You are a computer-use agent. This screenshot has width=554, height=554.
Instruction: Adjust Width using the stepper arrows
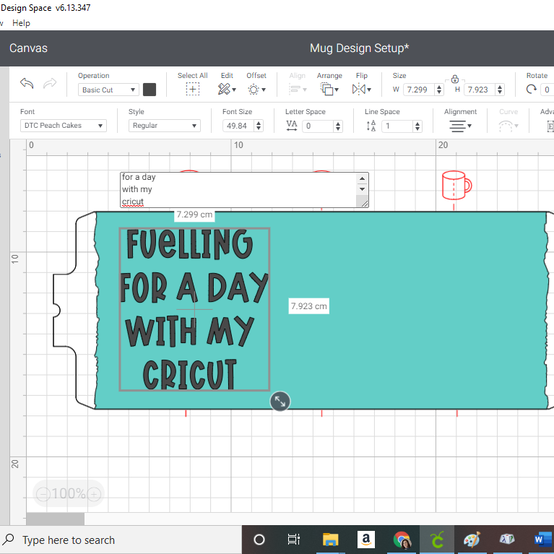pyautogui.click(x=439, y=90)
